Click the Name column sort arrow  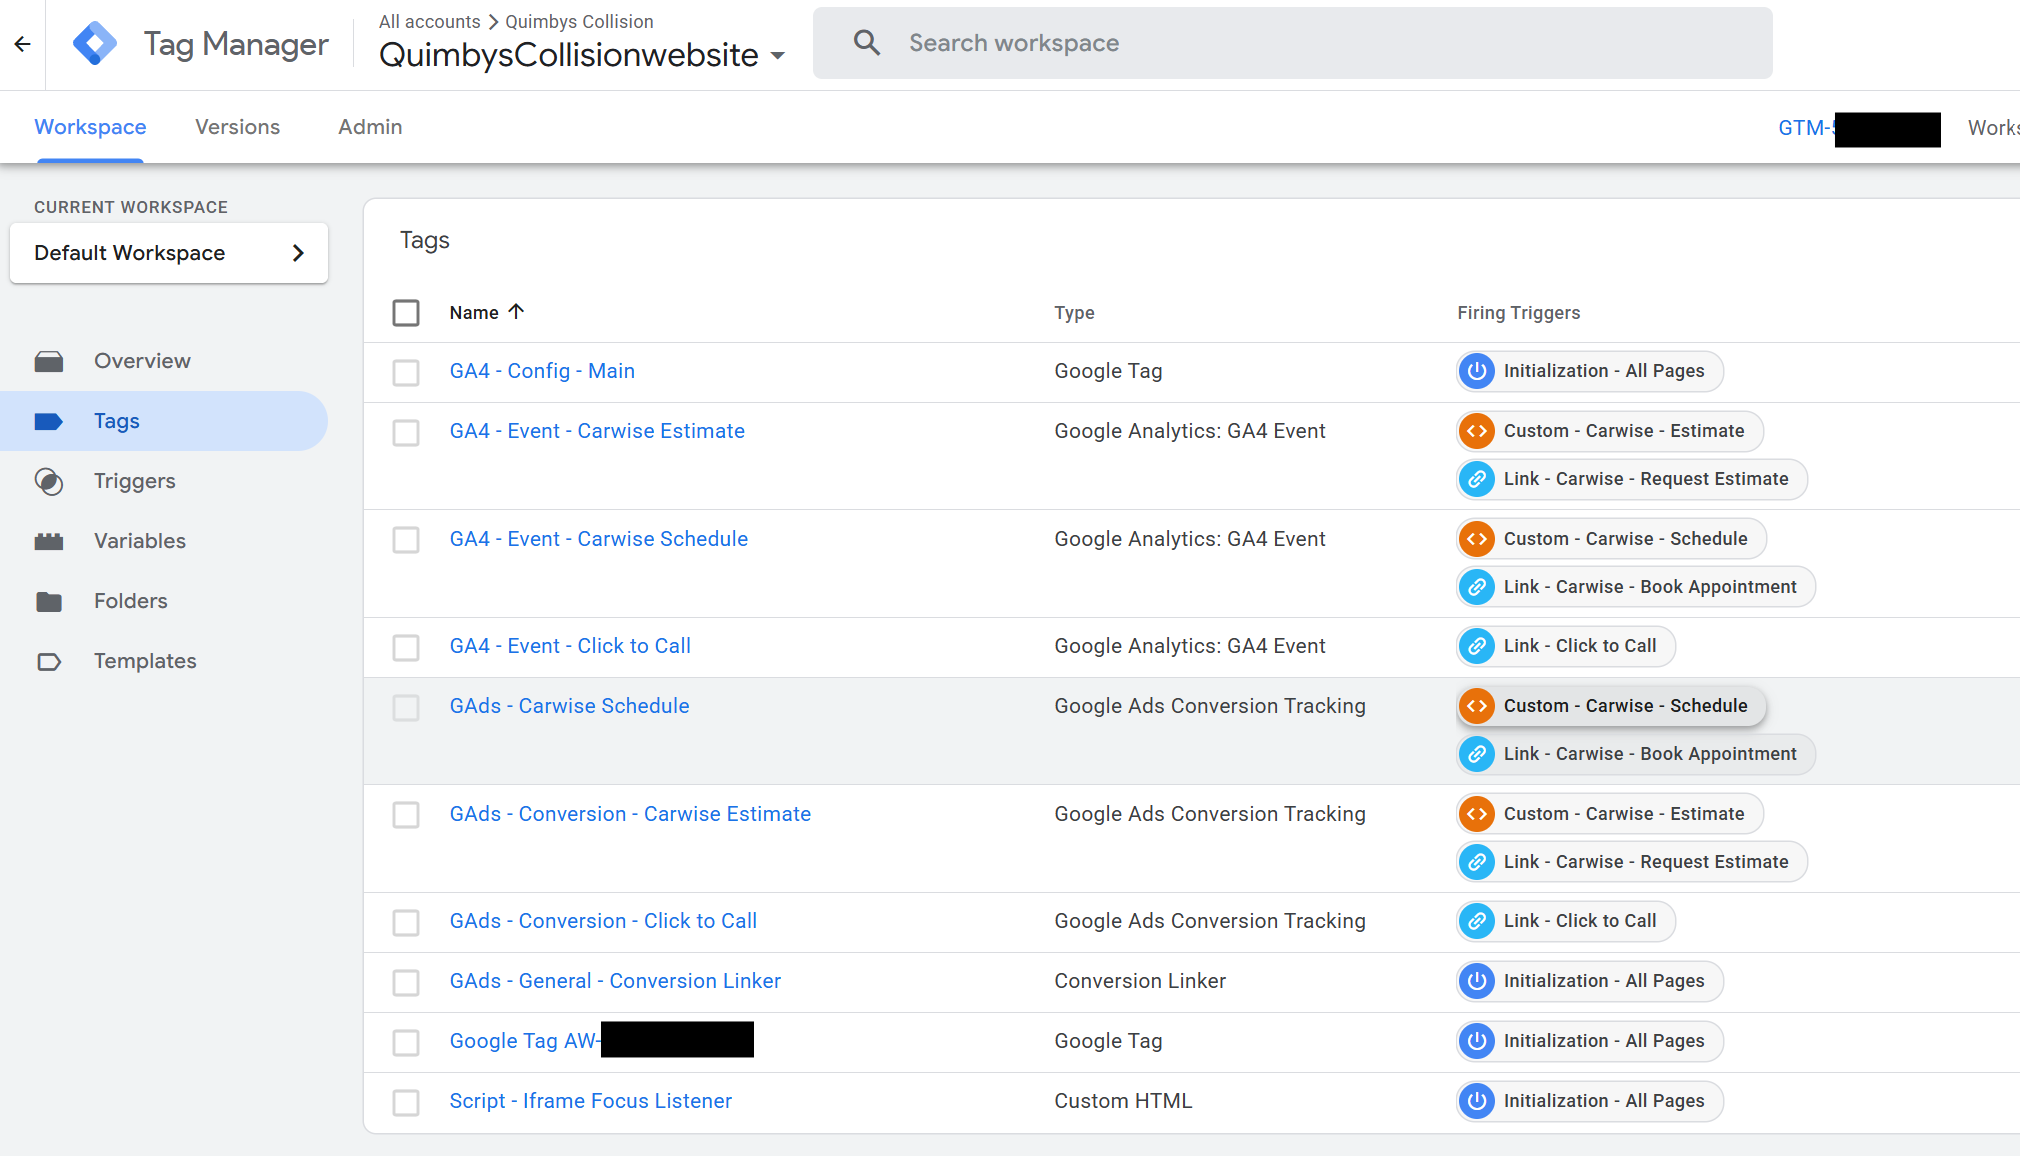516,312
